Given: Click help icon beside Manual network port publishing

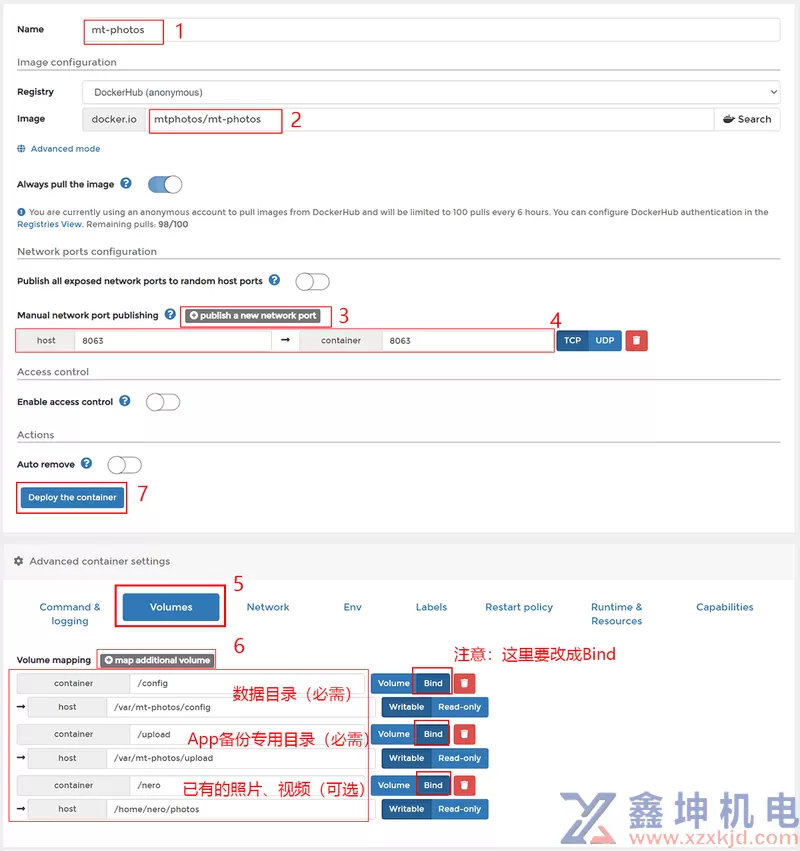Looking at the screenshot, I should (170, 314).
